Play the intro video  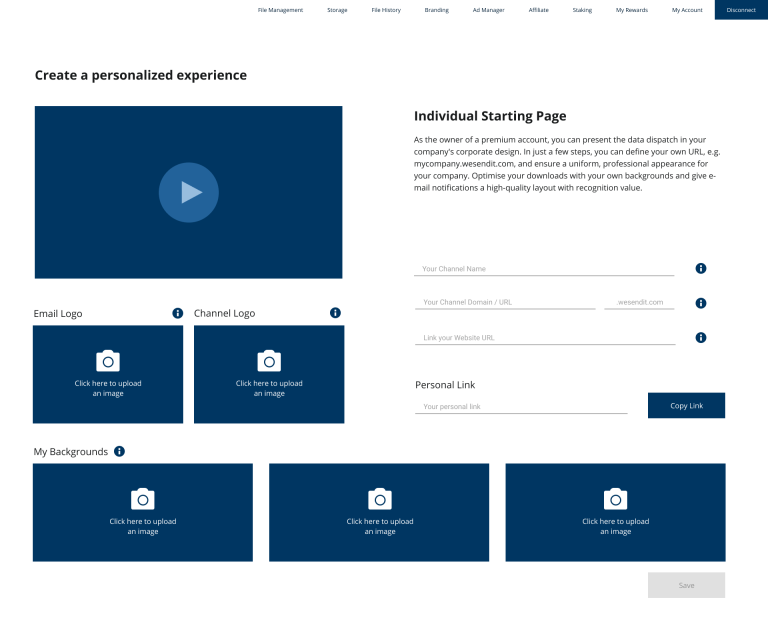click(x=189, y=192)
